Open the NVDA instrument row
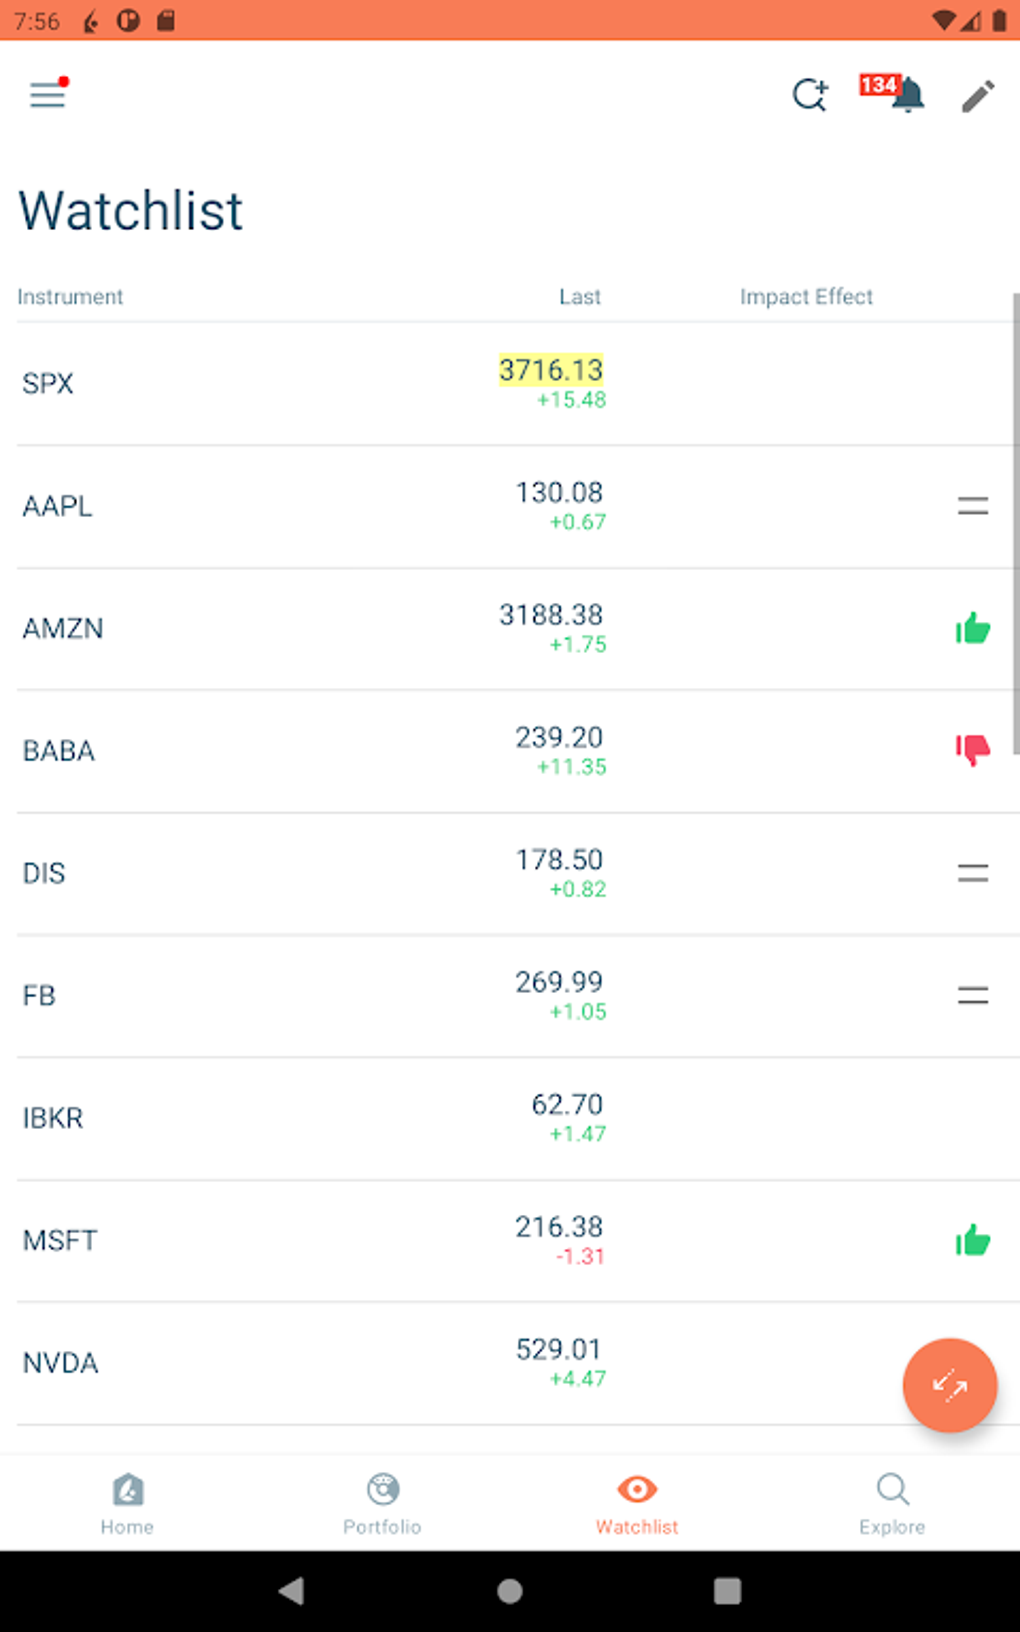 tap(300, 1363)
